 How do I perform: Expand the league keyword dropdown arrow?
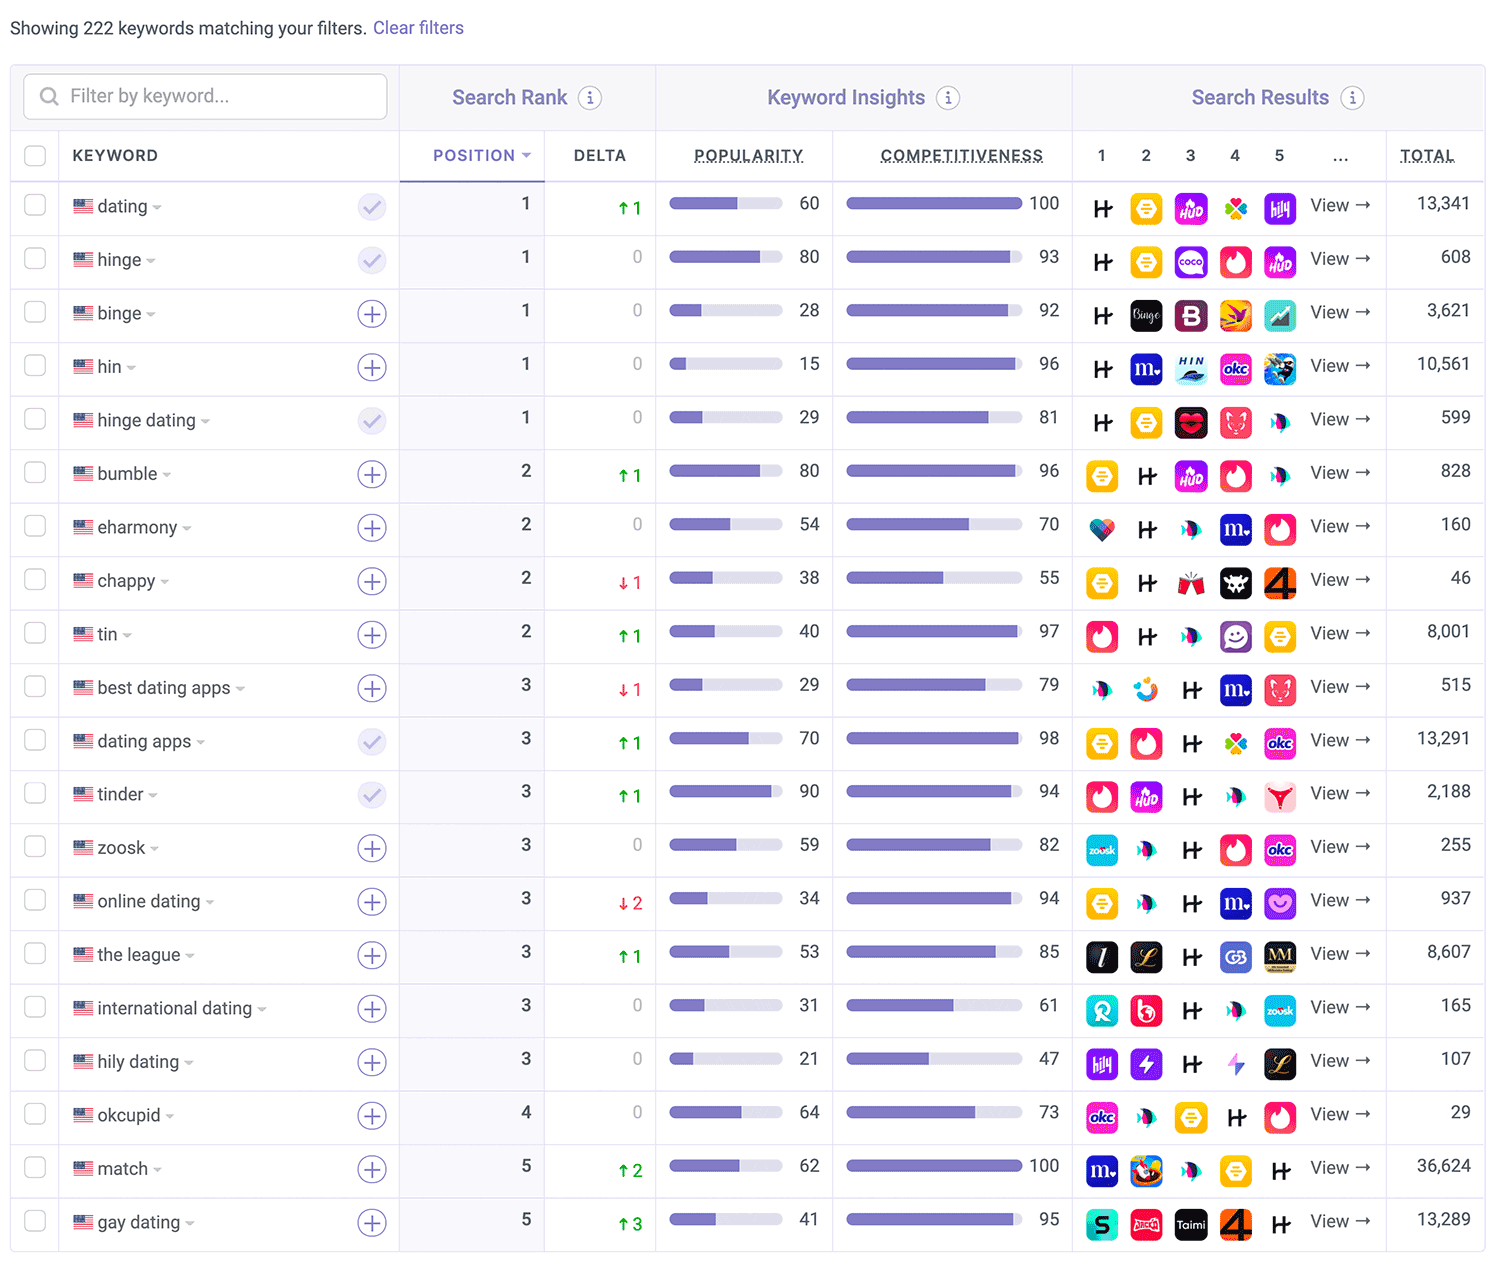190,956
